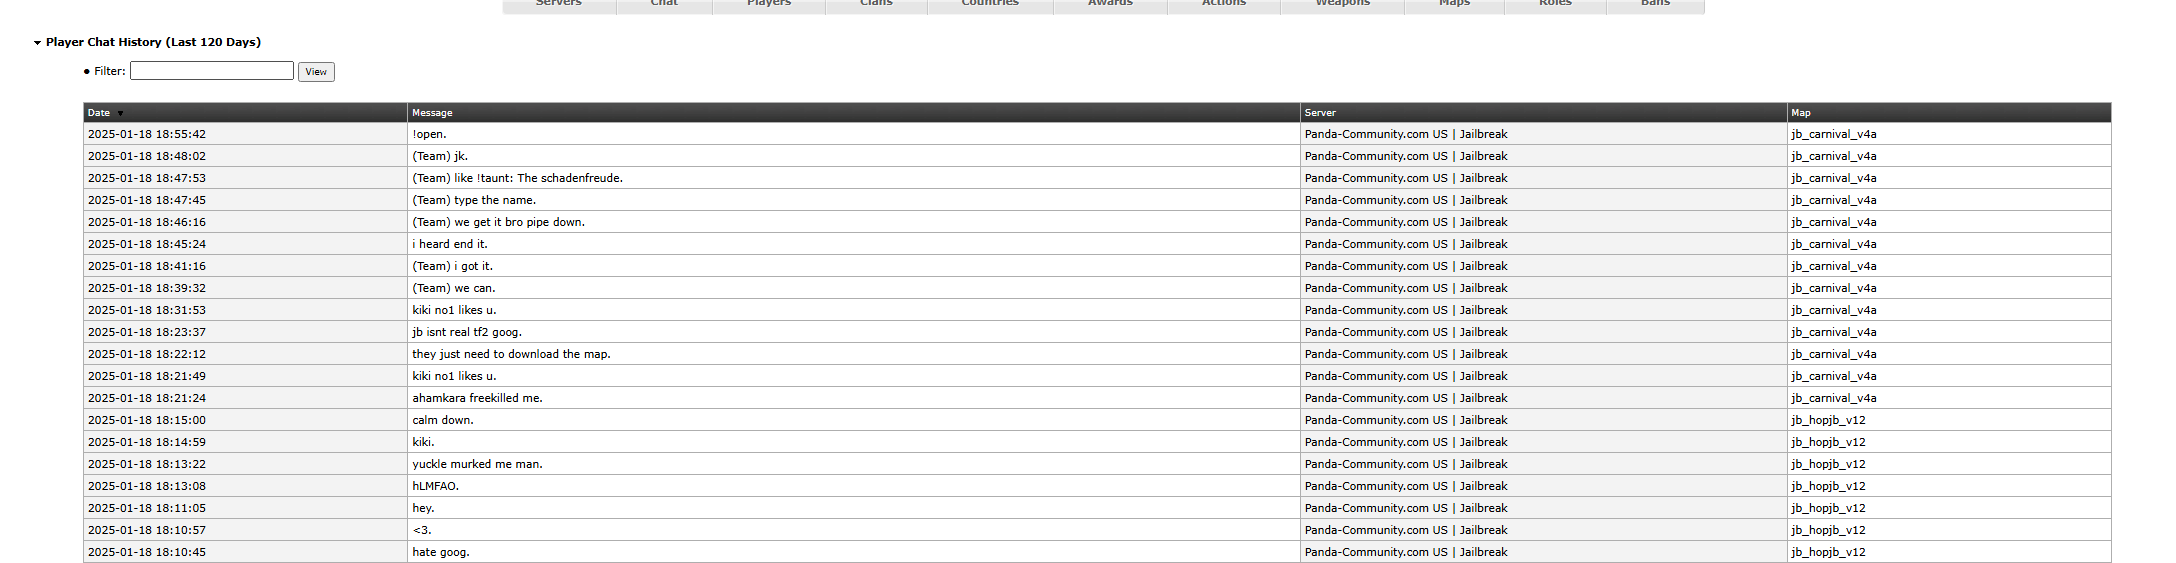
Task: Go to the Maps tab
Action: (1454, 5)
